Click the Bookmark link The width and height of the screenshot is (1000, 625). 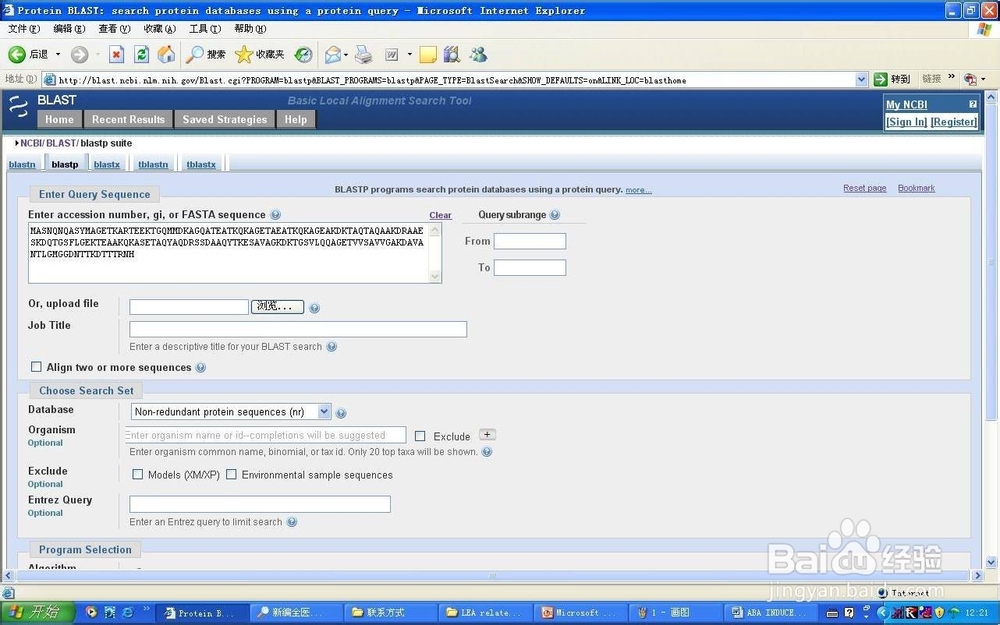pyautogui.click(x=916, y=188)
